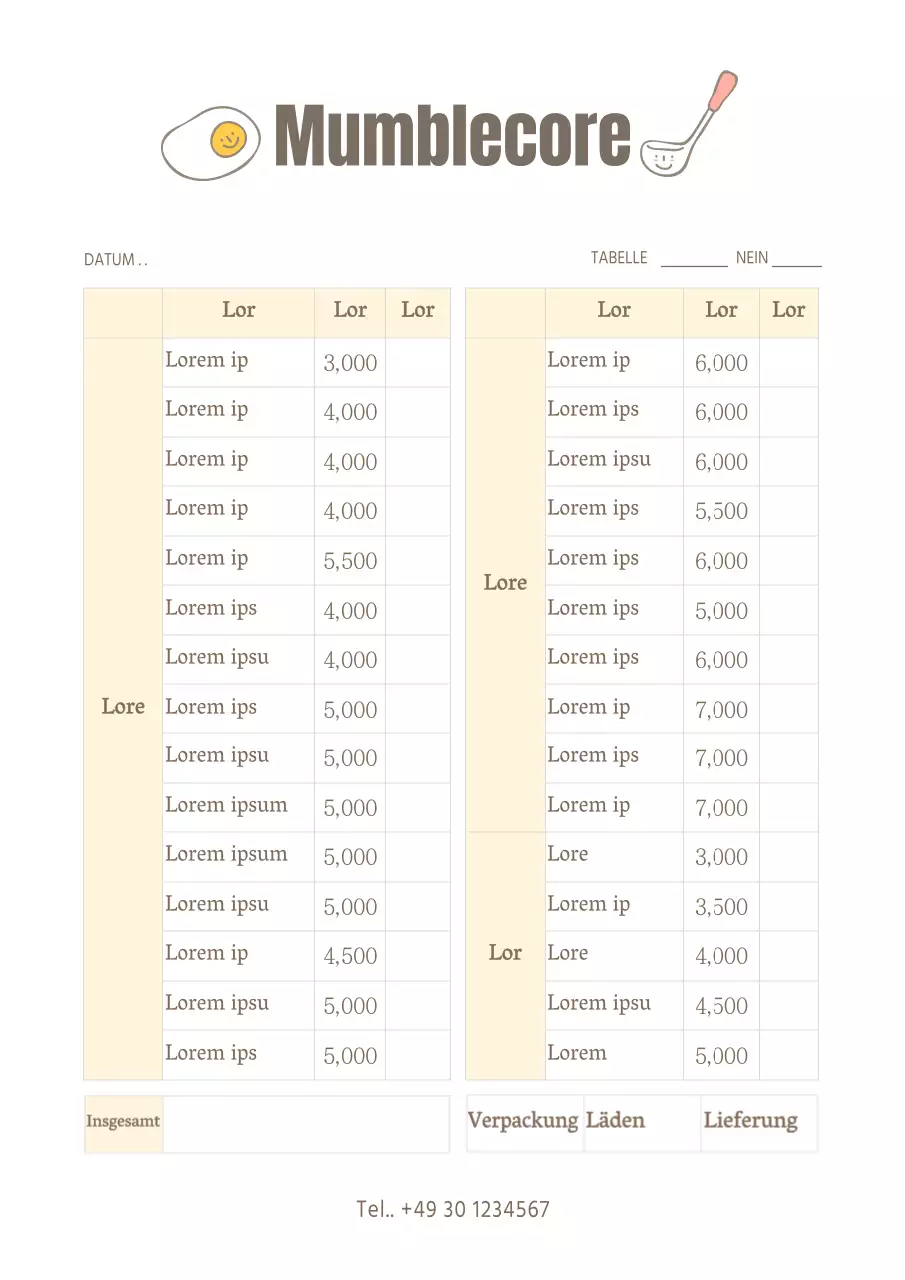Click the Mumblecore title text
This screenshot has height=1280, width=905.
coord(452,136)
